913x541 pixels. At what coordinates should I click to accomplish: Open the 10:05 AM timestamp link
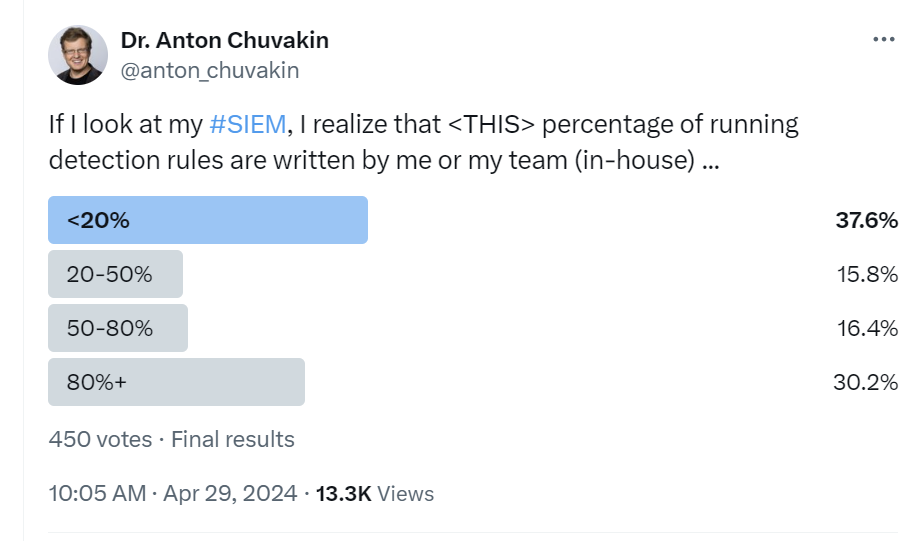97,493
